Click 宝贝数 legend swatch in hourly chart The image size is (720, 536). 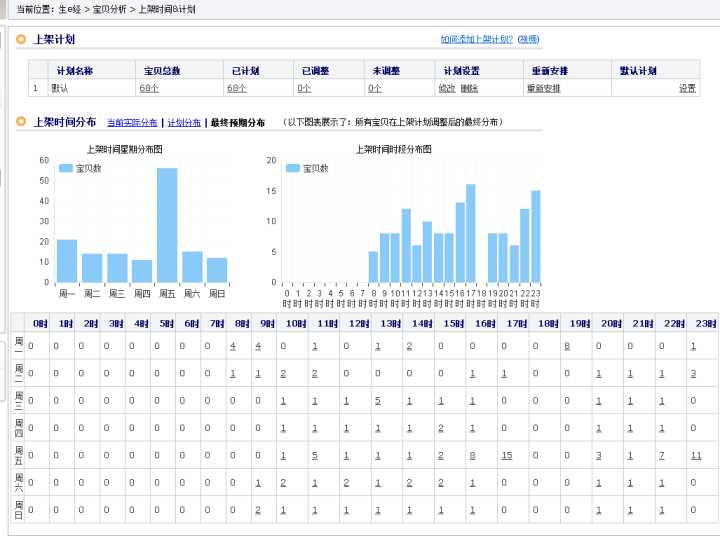pyautogui.click(x=293, y=168)
